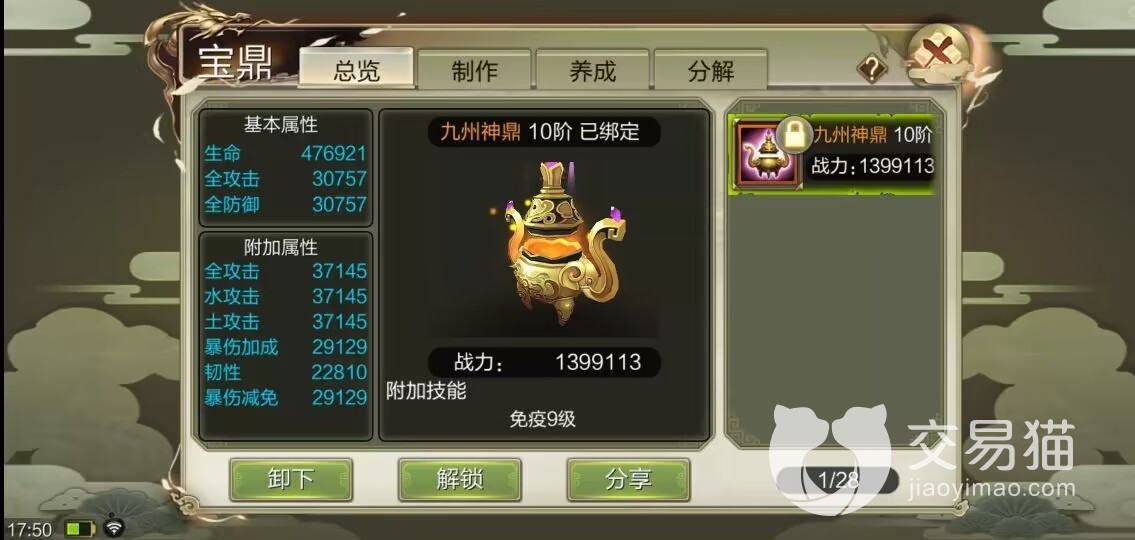Click the 分享 button
Screen dimensions: 1135x540
[x=628, y=479]
